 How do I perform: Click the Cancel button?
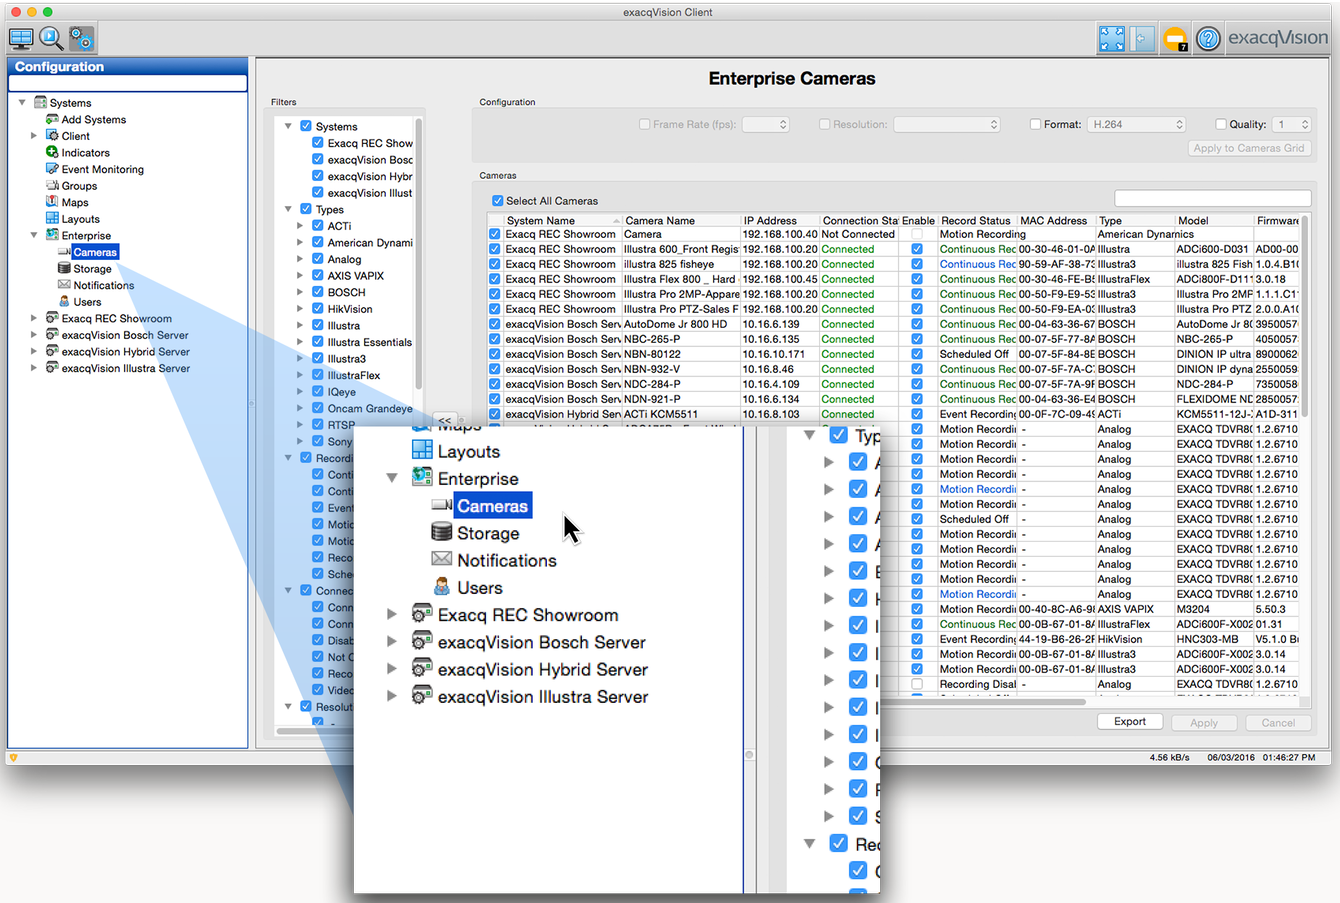click(1278, 722)
